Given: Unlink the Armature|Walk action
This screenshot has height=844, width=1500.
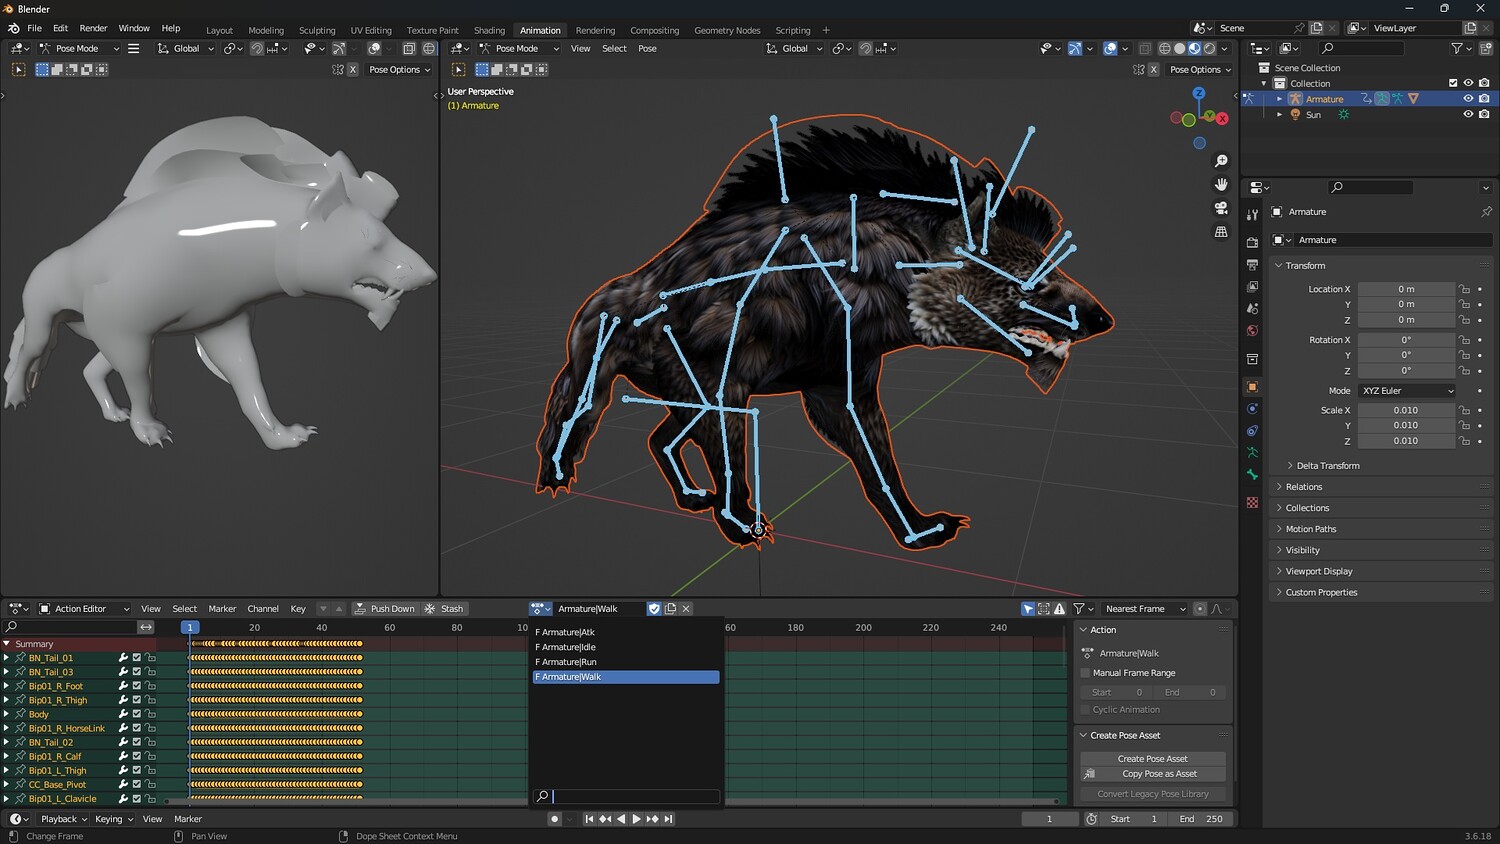Looking at the screenshot, I should 686,609.
